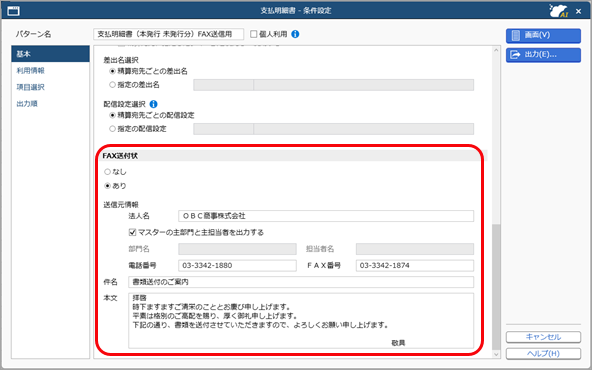Click the 指定の配信設定 code field
This screenshot has width=592, height=370.
click(x=223, y=129)
